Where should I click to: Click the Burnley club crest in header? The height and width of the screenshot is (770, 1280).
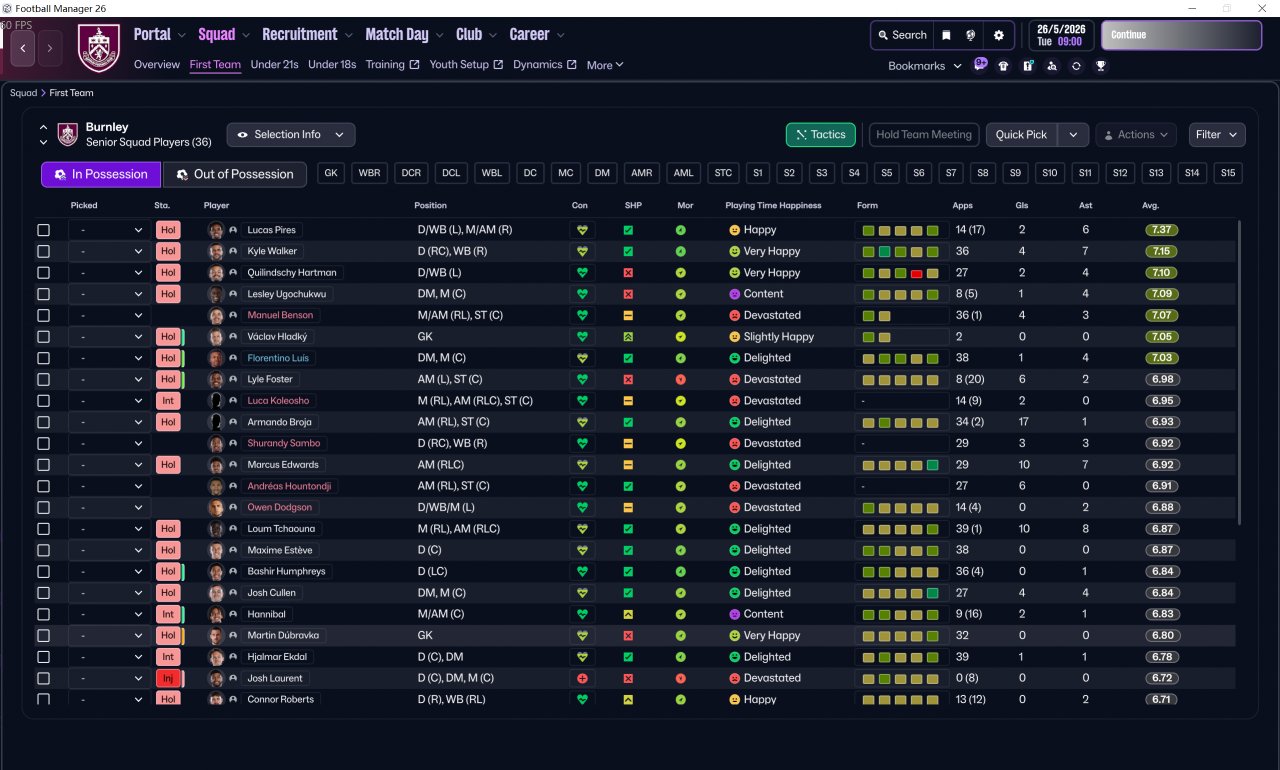(x=98, y=48)
